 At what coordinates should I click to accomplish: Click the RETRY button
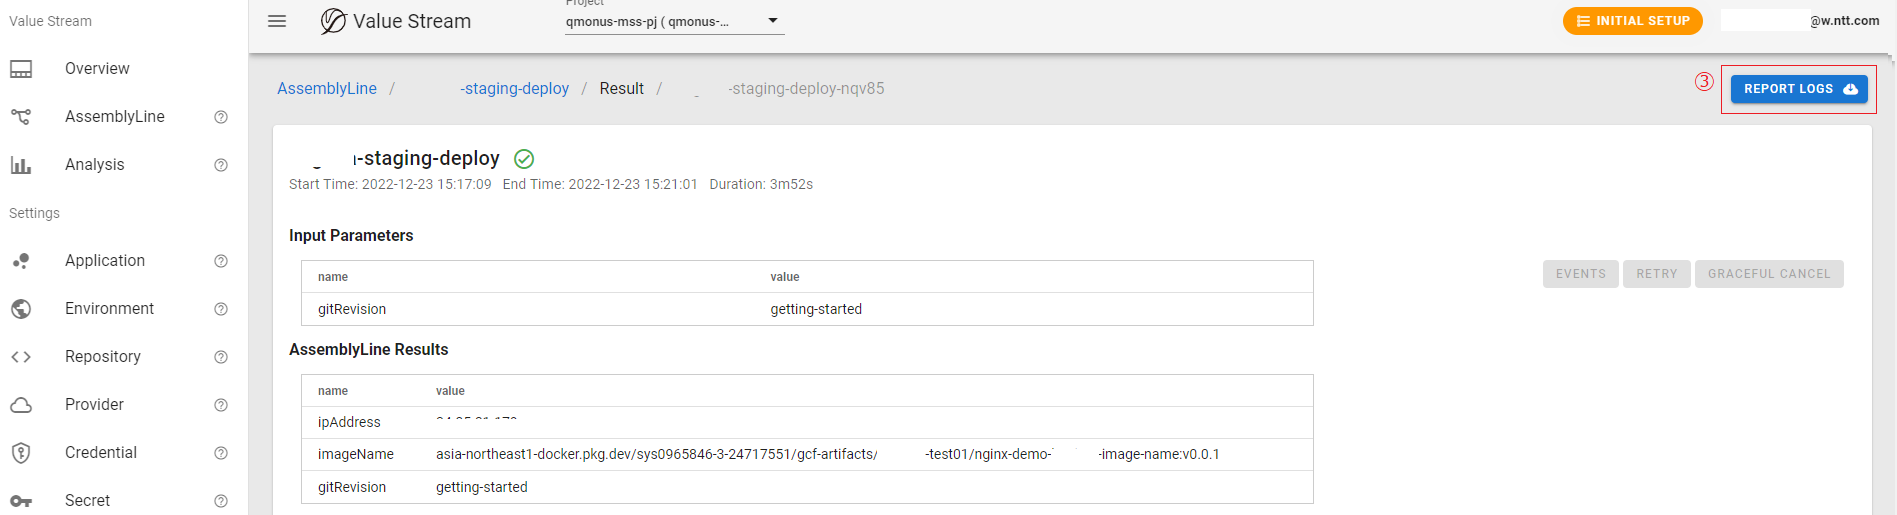pyautogui.click(x=1656, y=274)
